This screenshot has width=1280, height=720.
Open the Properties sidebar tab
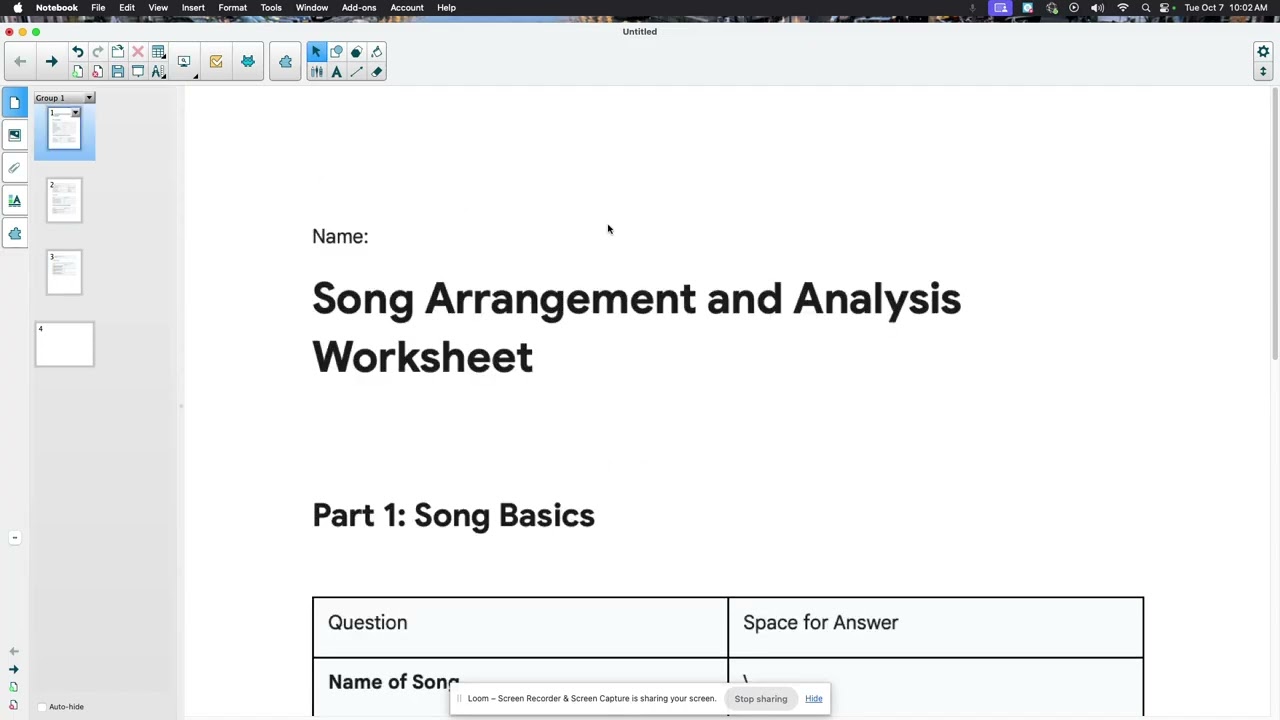click(x=14, y=201)
